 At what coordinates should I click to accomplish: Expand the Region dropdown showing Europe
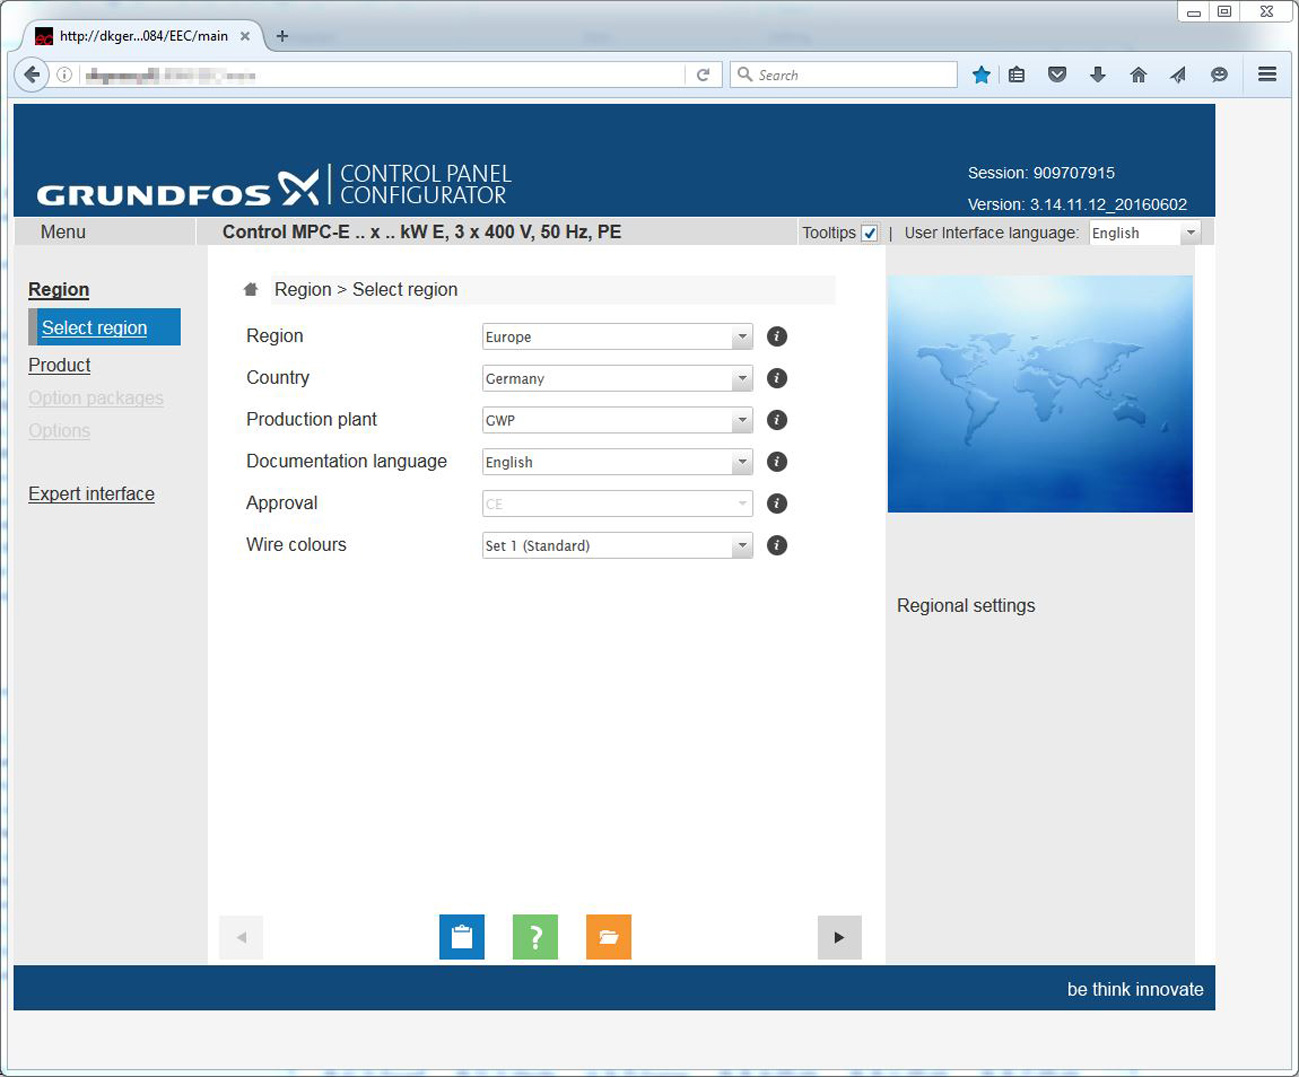point(617,337)
